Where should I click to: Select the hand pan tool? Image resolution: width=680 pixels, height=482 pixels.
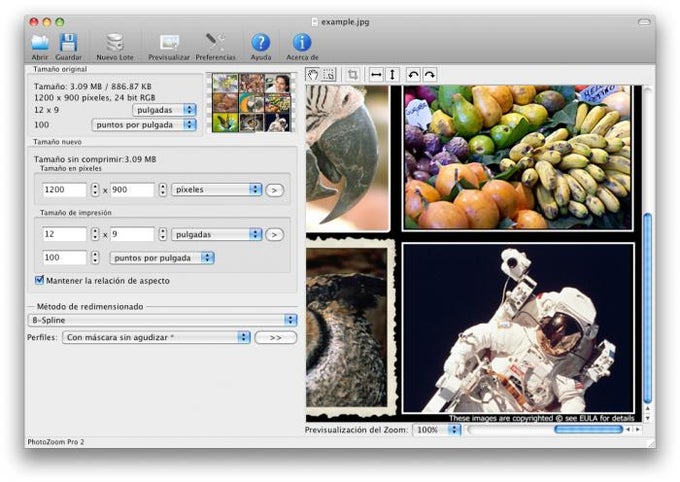[313, 75]
